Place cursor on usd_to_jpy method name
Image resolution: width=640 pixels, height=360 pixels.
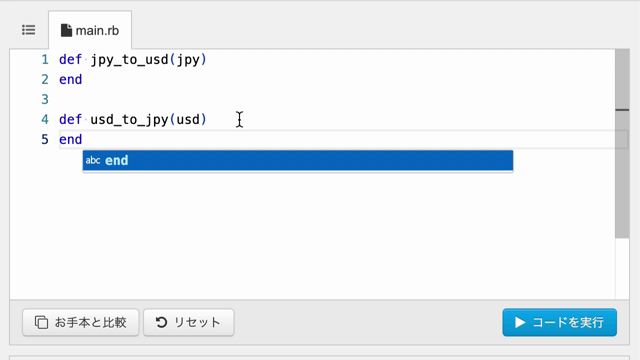[129, 120]
